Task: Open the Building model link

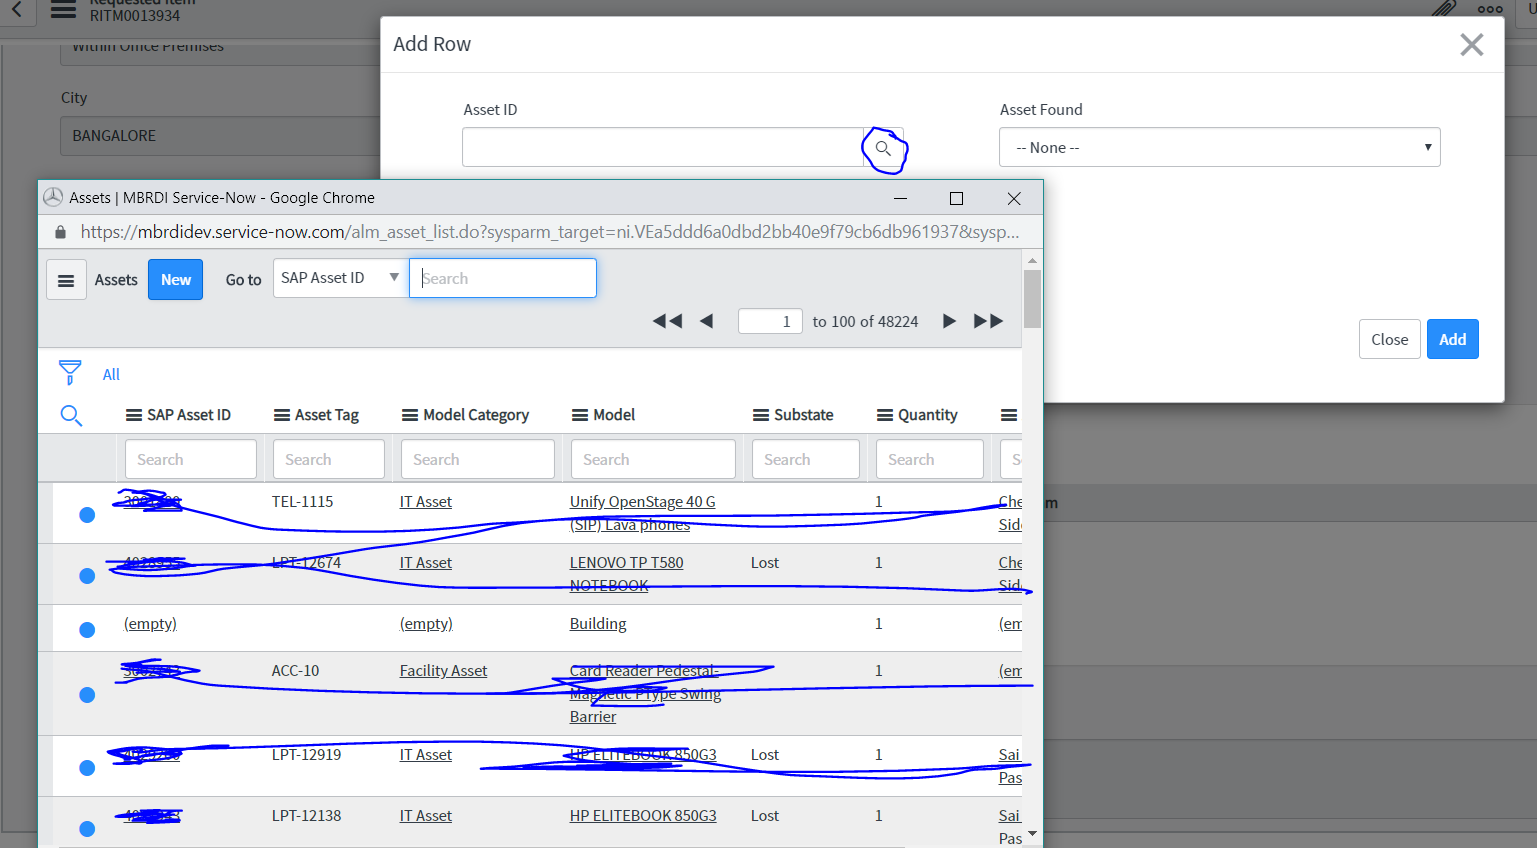Action: click(x=598, y=624)
